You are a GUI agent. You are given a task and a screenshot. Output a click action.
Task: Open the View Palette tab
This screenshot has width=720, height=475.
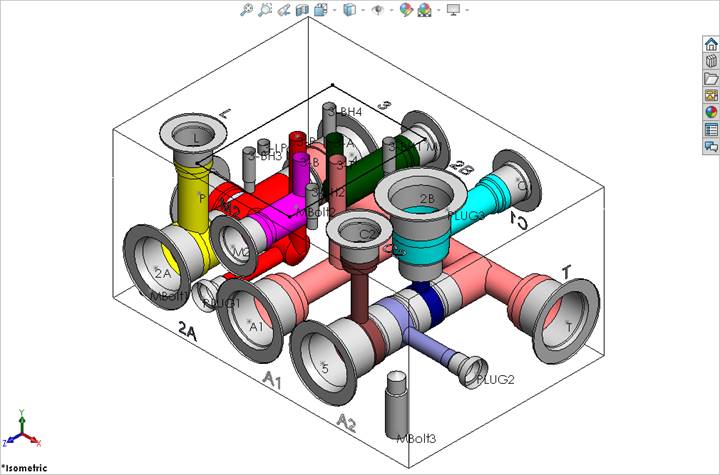click(711, 95)
